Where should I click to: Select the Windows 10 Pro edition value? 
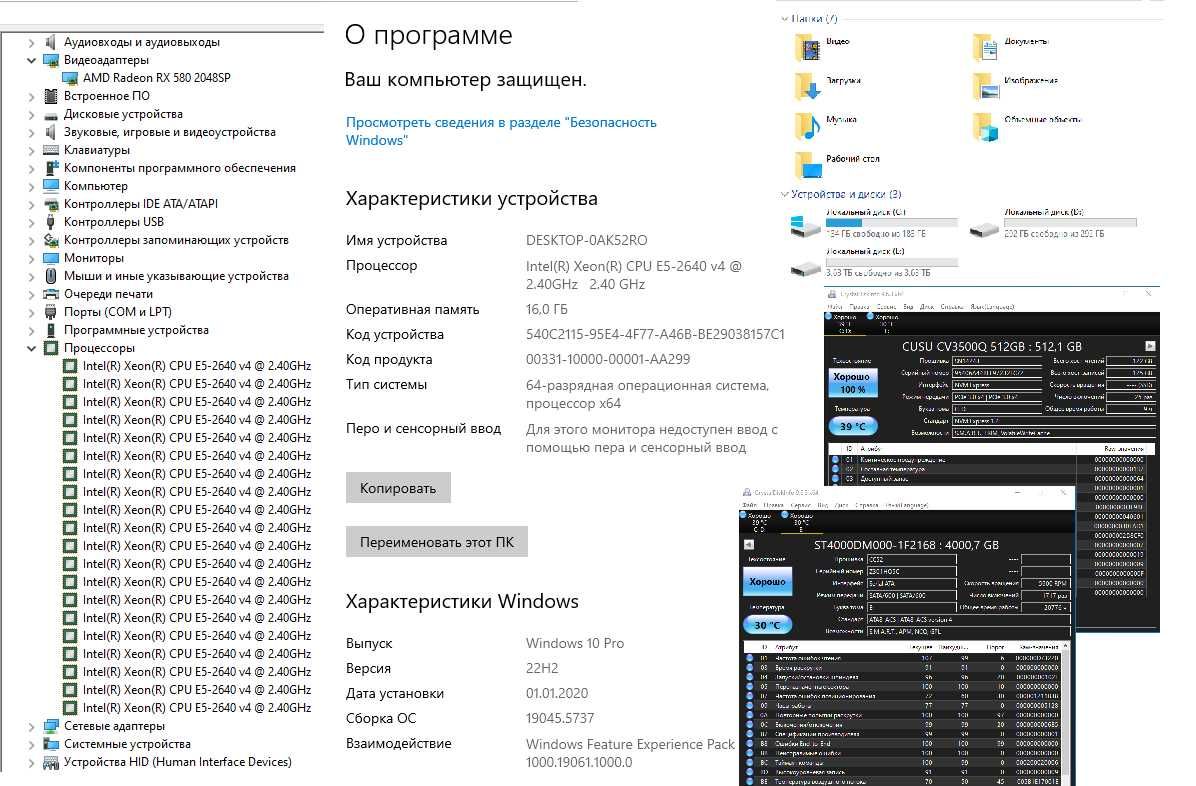coord(575,643)
